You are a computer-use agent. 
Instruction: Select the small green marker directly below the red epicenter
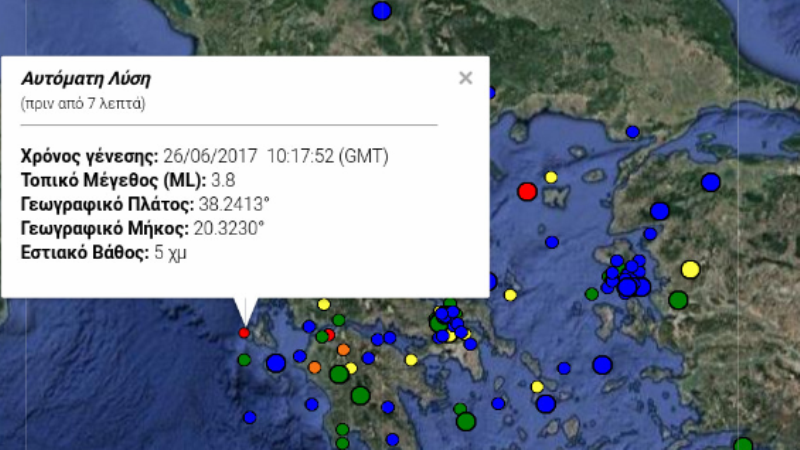point(244,359)
